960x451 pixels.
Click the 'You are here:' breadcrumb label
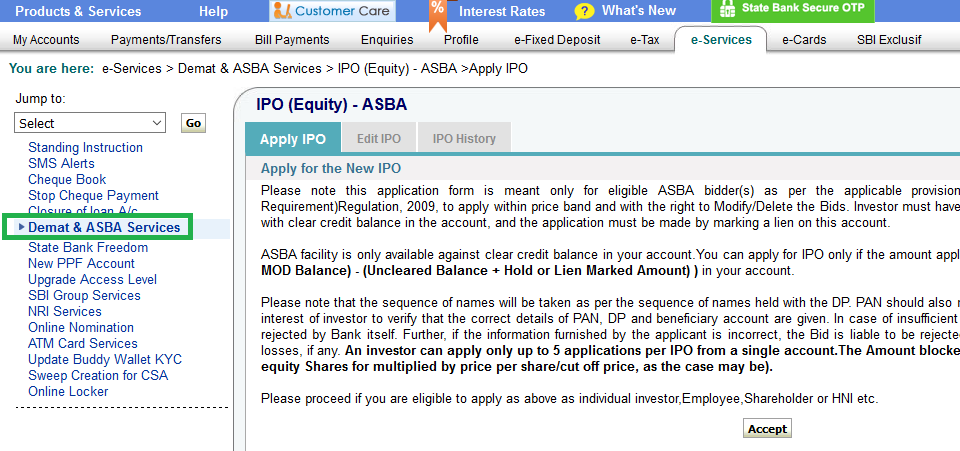click(51, 69)
